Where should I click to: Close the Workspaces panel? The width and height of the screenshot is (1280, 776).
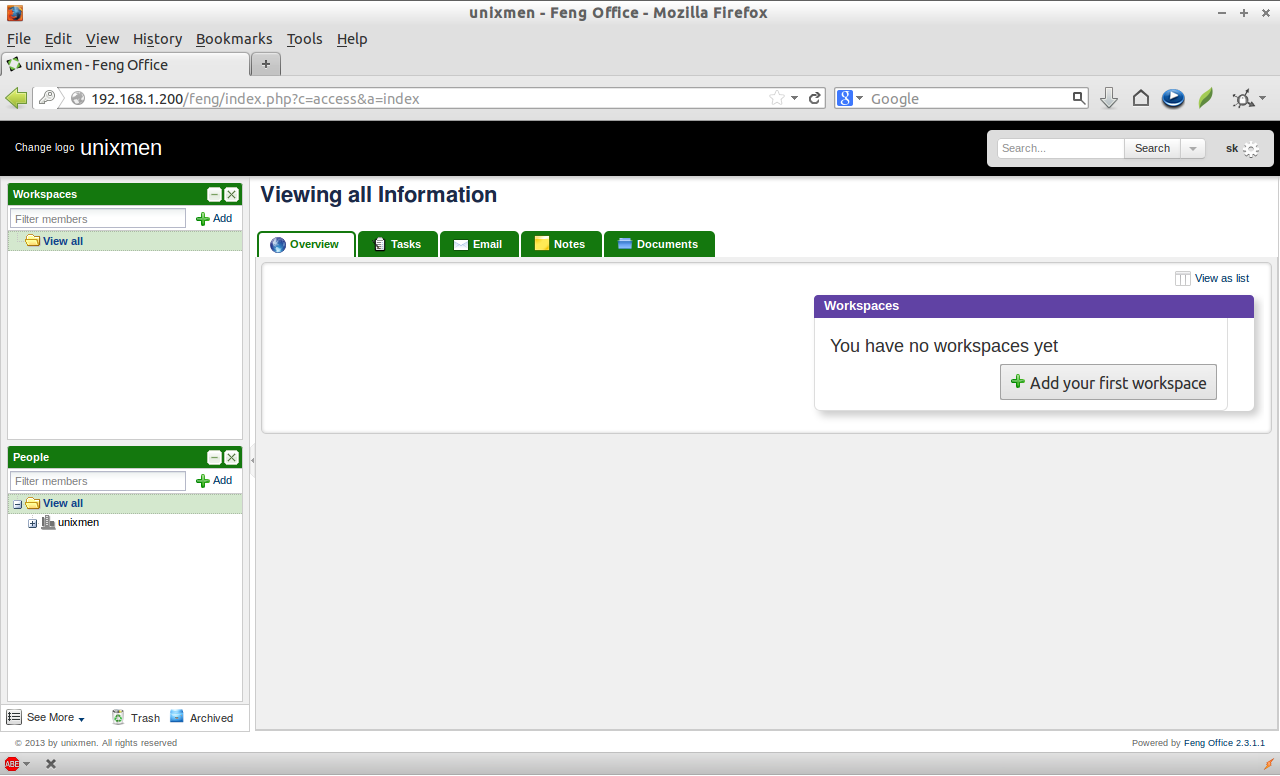pos(231,194)
